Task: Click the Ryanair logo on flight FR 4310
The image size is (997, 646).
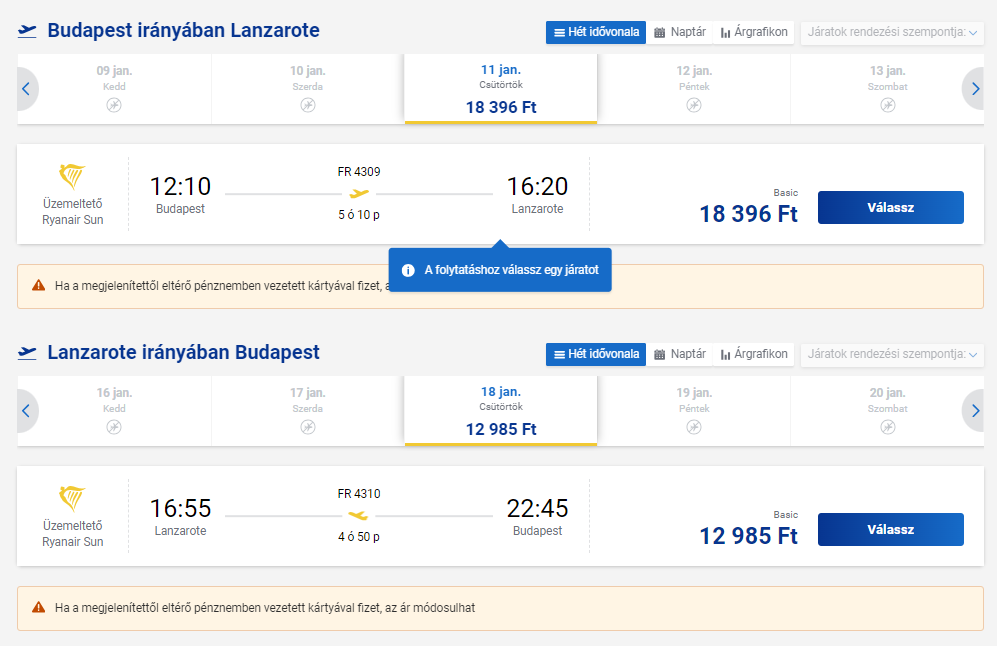Action: coord(73,499)
